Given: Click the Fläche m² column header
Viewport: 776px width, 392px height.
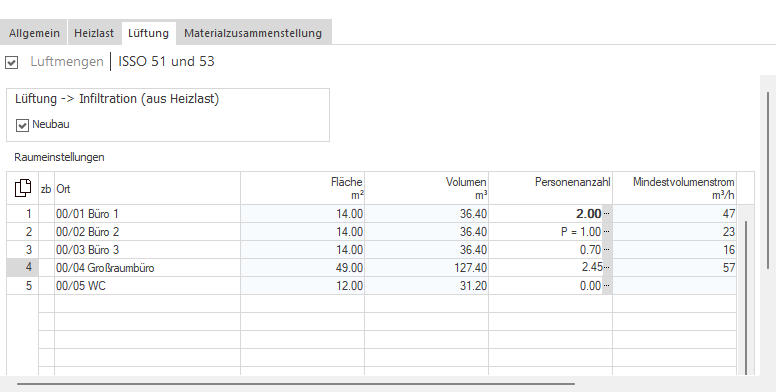Looking at the screenshot, I should 302,188.
